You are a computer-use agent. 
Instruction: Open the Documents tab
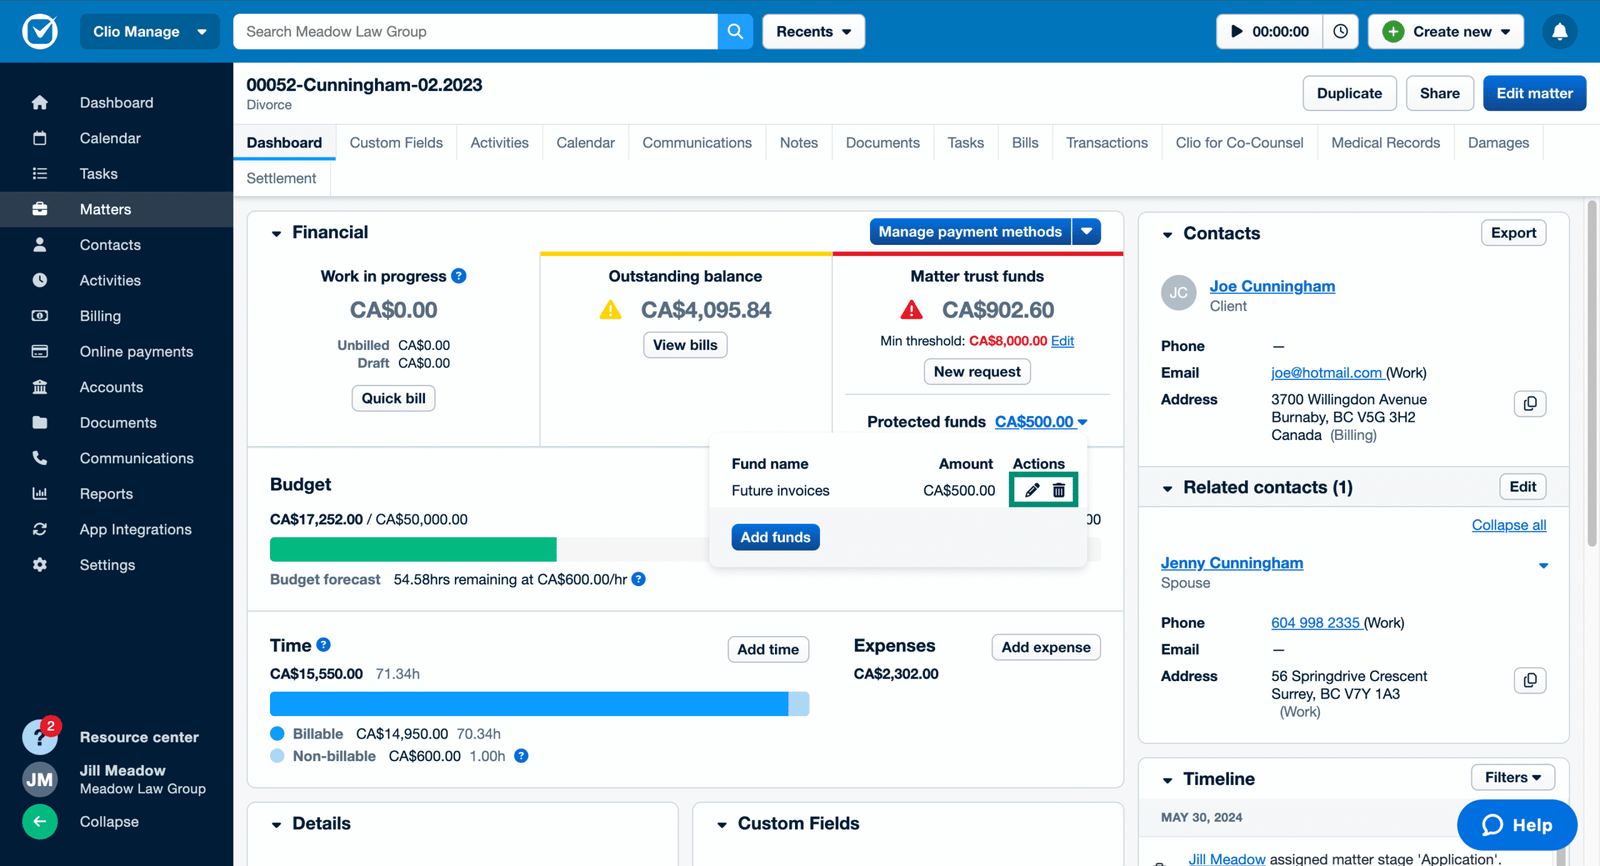[x=882, y=142]
